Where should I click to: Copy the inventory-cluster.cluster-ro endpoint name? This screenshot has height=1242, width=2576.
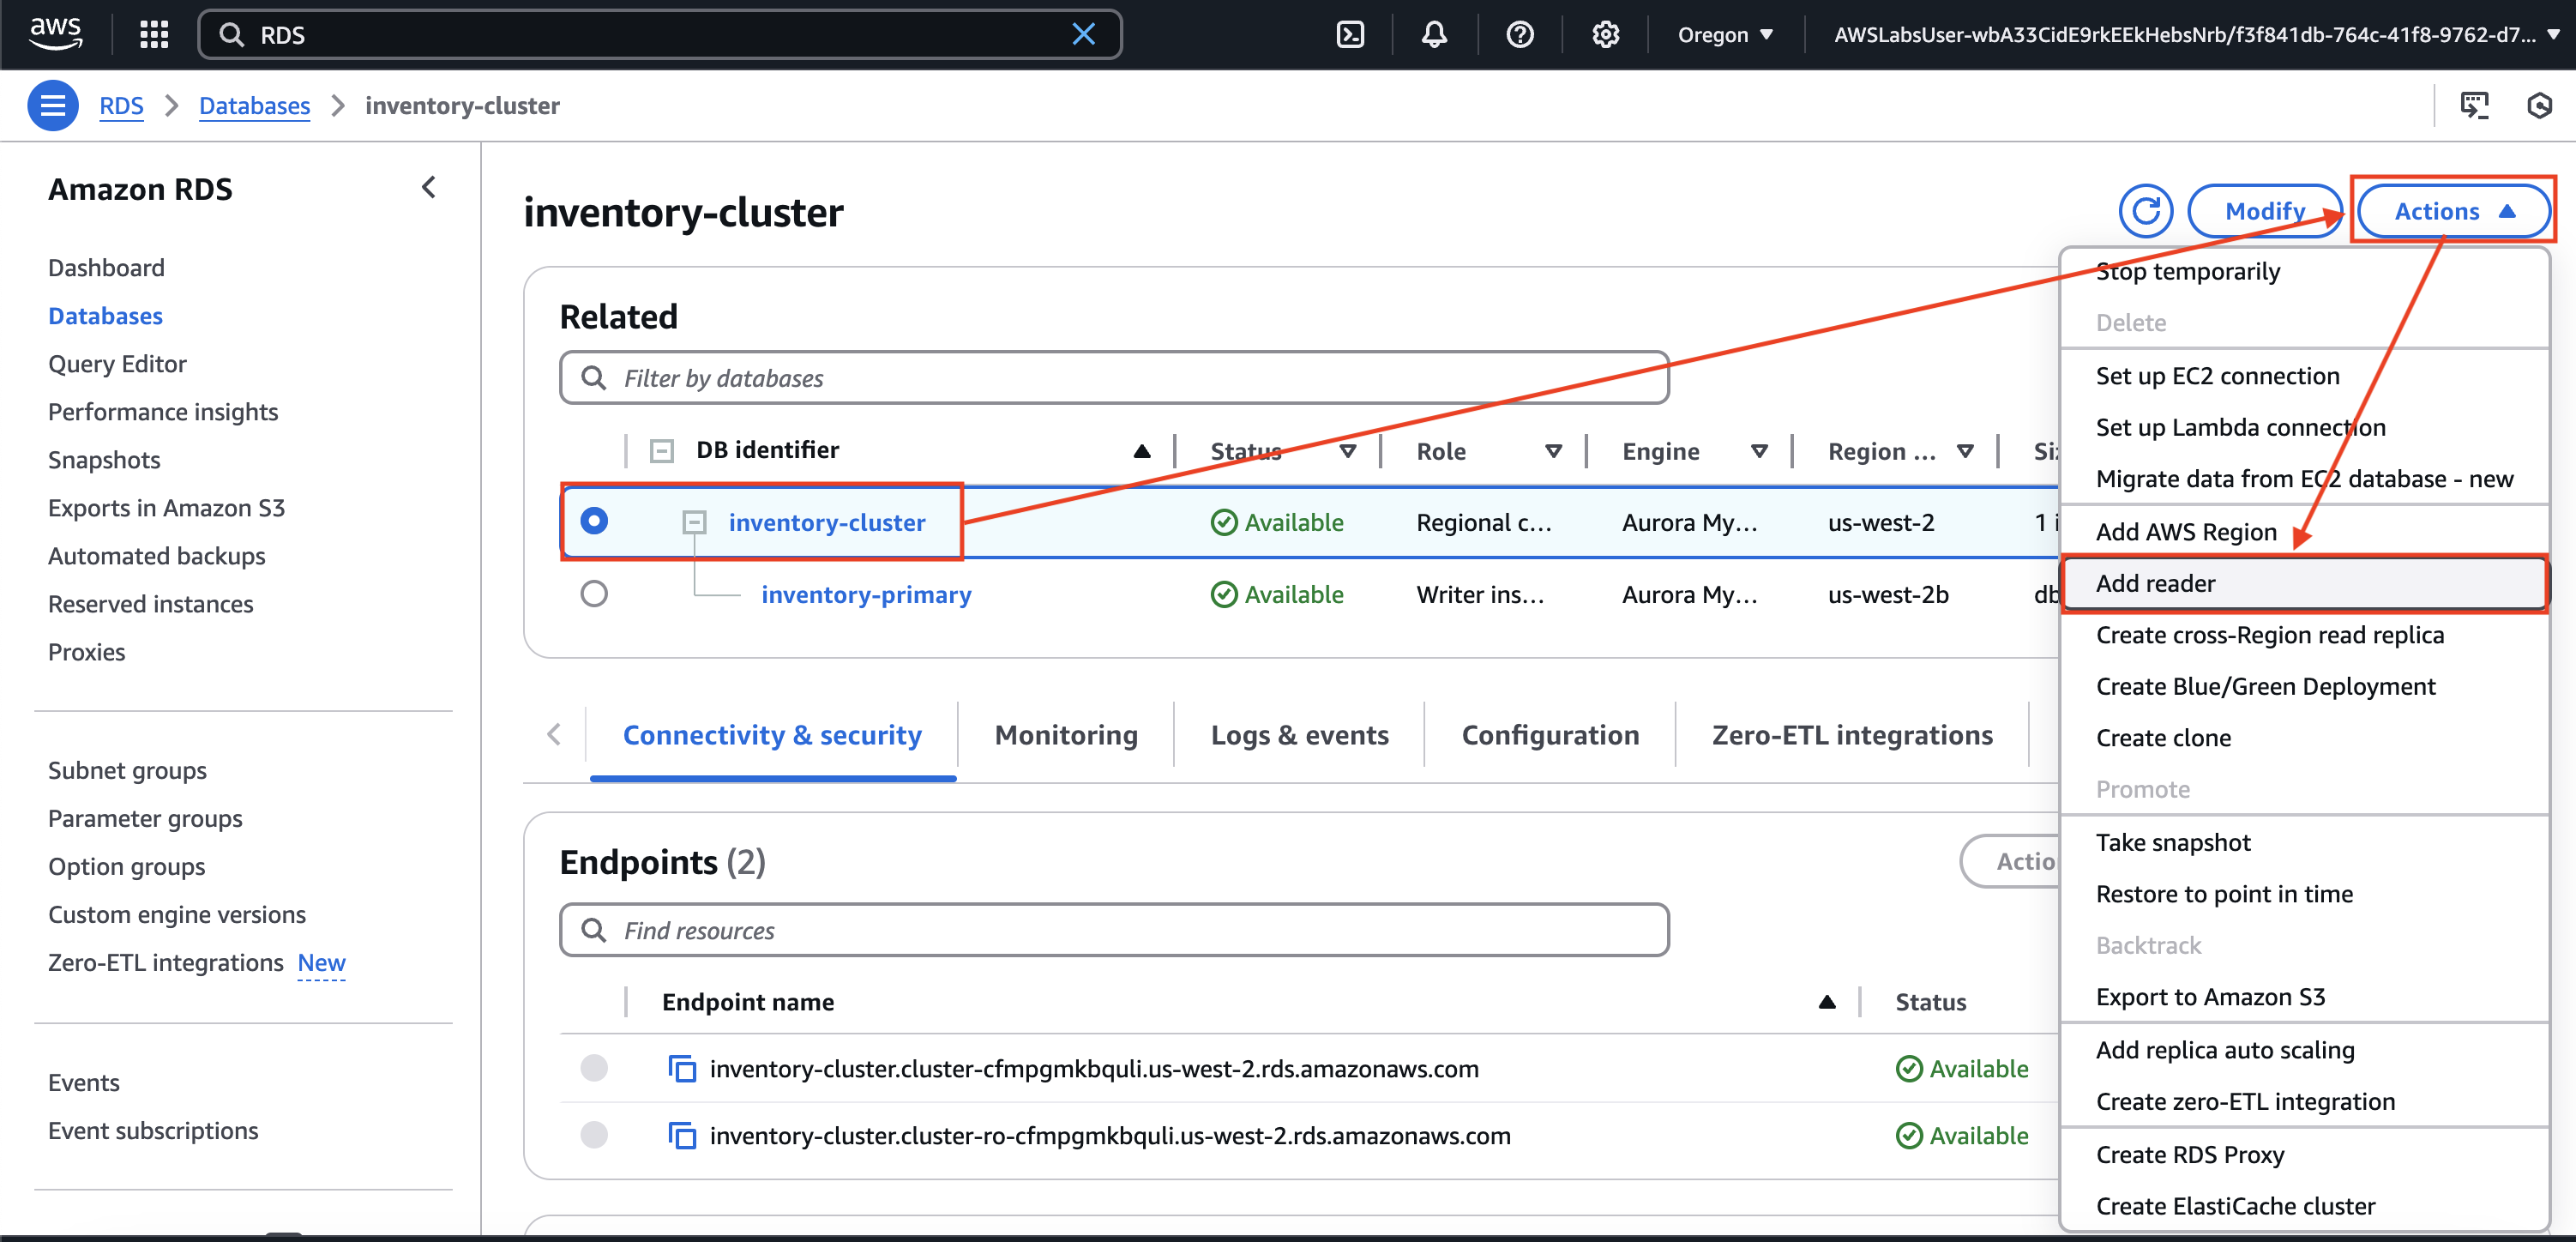(682, 1136)
